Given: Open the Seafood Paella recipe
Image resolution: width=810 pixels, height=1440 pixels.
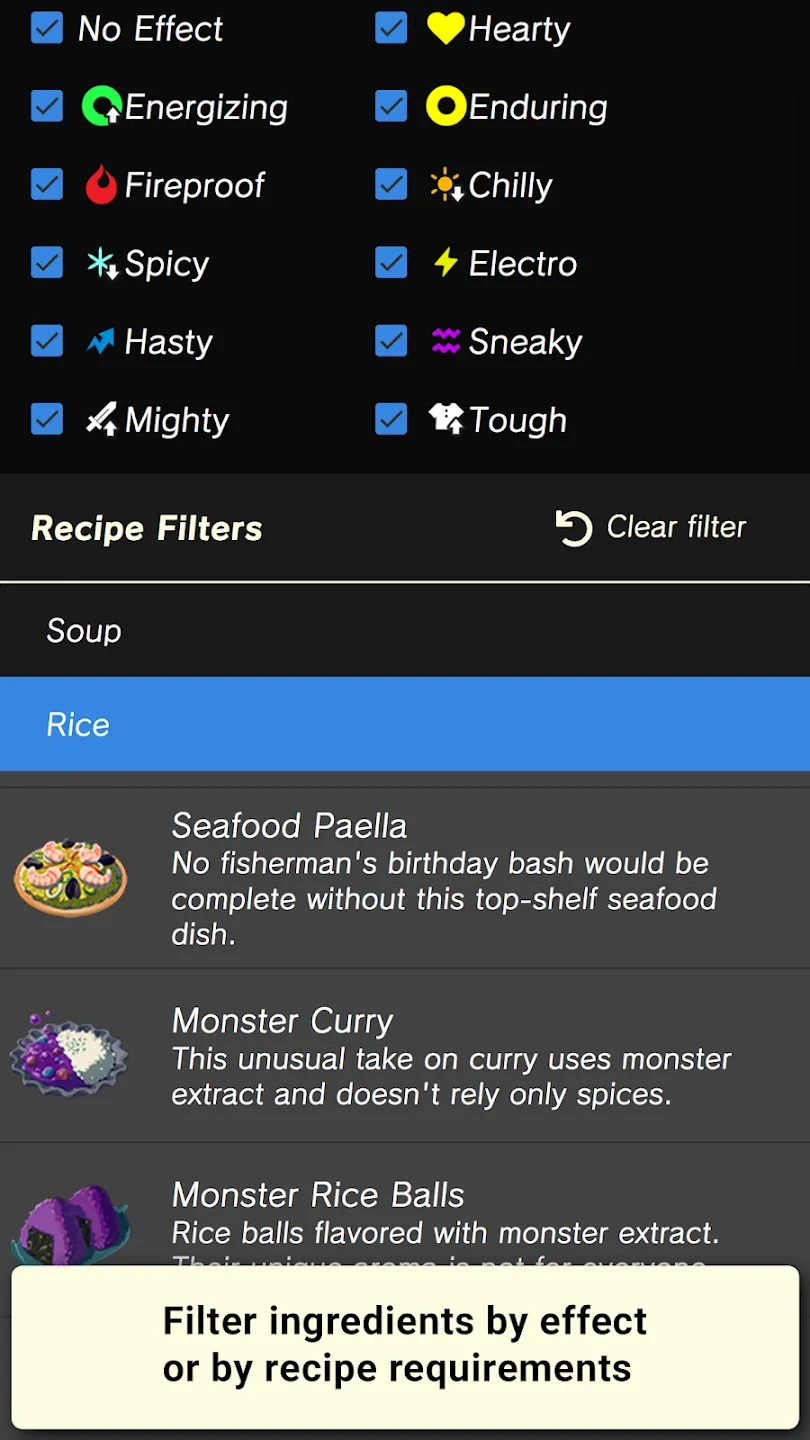Looking at the screenshot, I should 405,878.
